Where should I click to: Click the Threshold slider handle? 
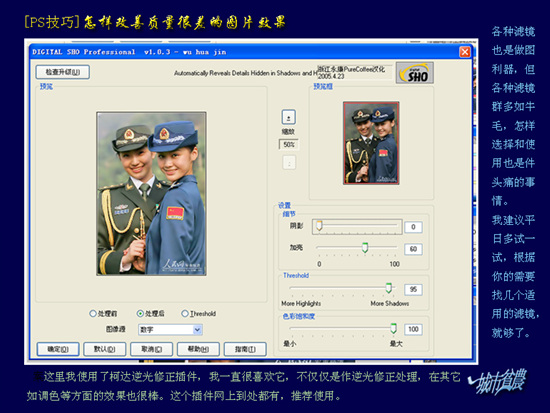[x=389, y=288]
